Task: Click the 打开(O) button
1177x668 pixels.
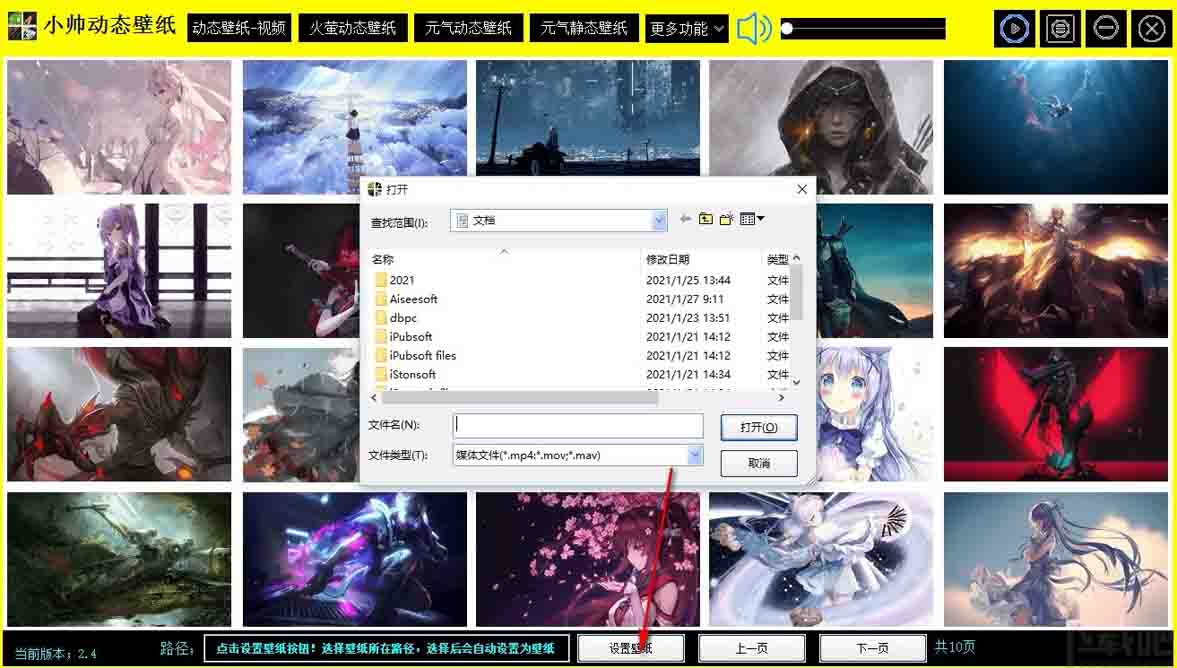Action: tap(759, 427)
